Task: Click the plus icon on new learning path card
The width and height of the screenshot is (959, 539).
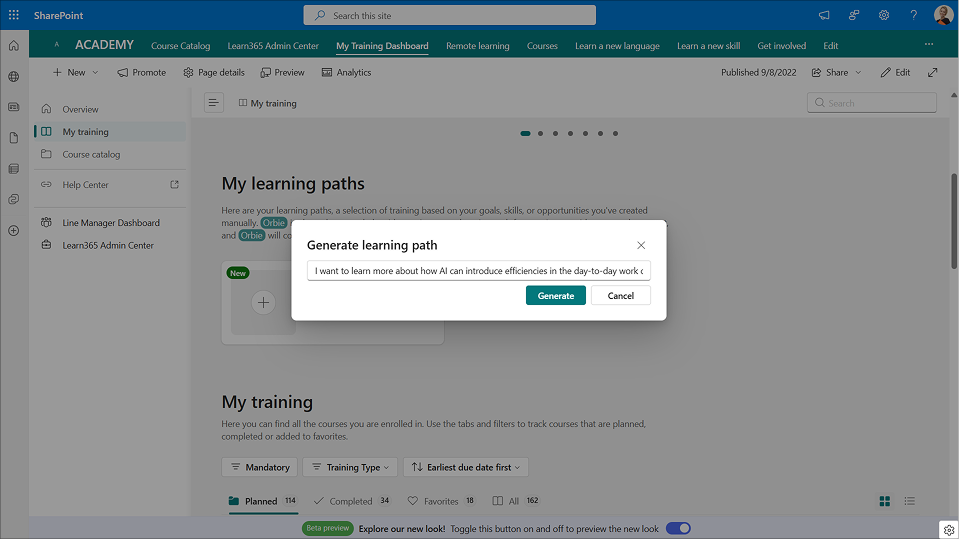Action: click(x=263, y=302)
